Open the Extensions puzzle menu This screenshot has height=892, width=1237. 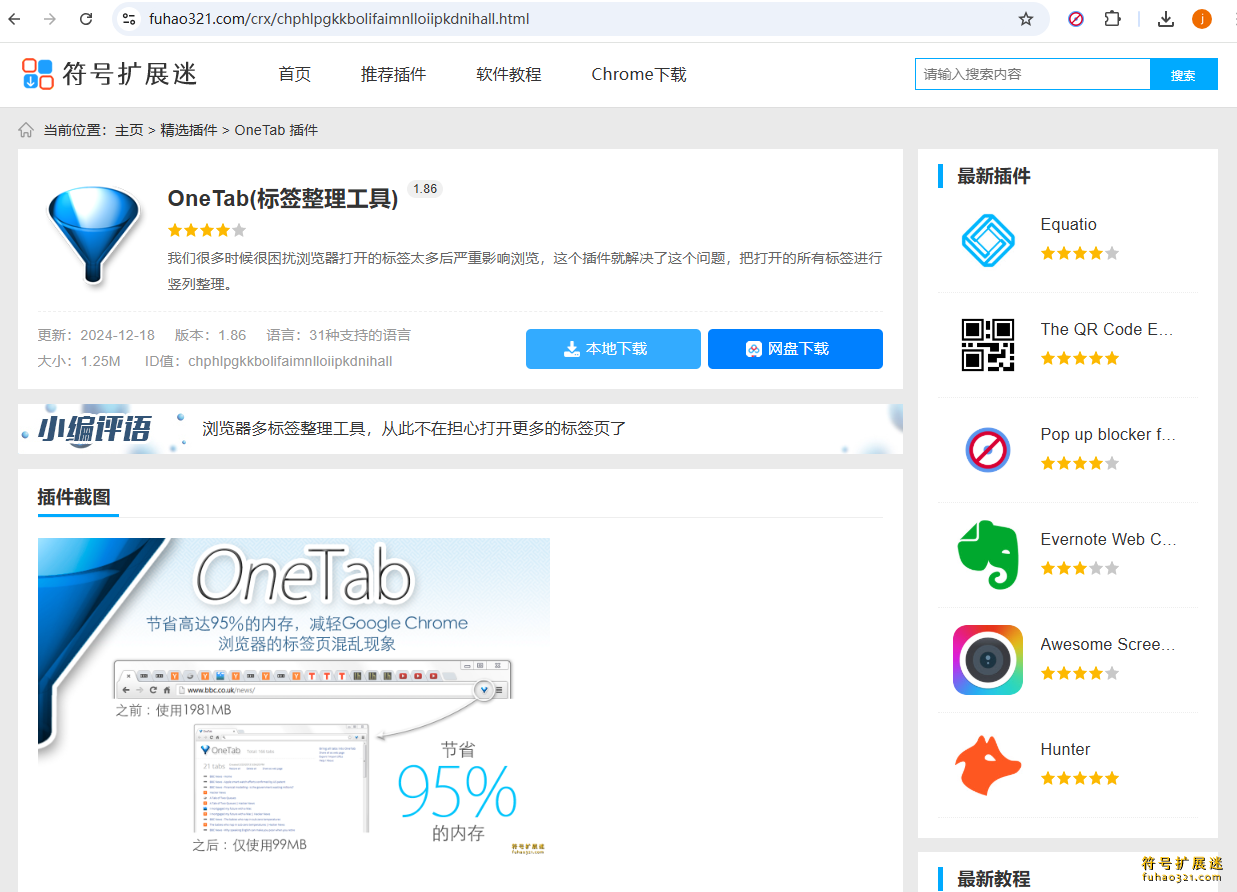coord(1112,19)
